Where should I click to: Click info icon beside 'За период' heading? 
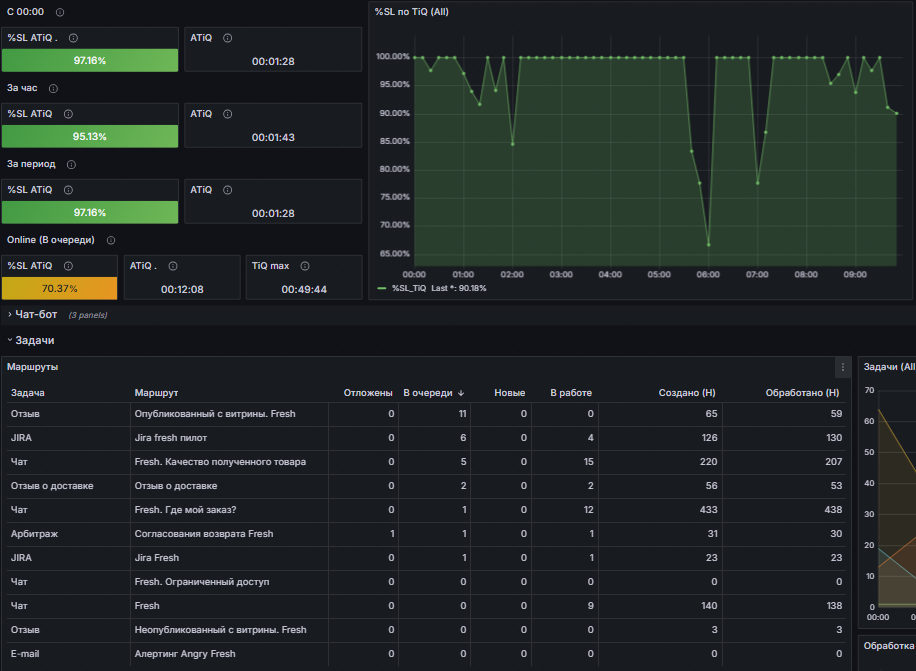[x=71, y=165]
